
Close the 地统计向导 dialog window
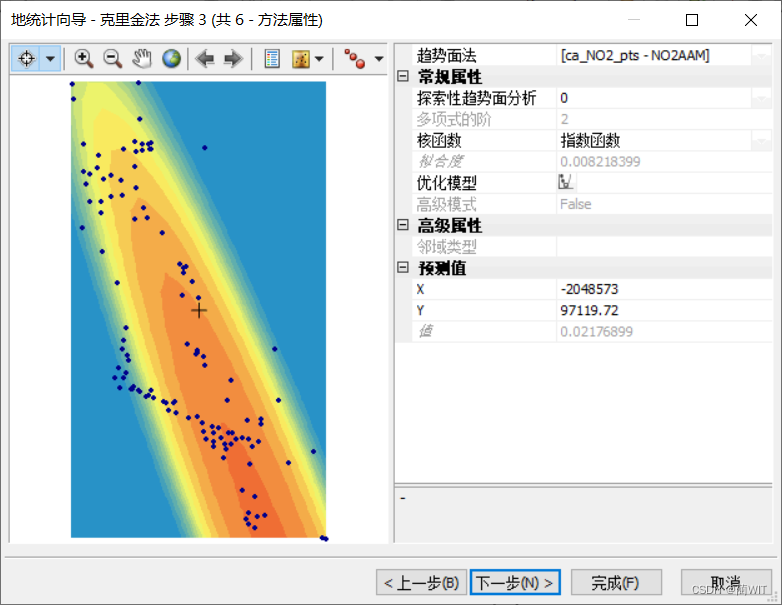point(751,20)
